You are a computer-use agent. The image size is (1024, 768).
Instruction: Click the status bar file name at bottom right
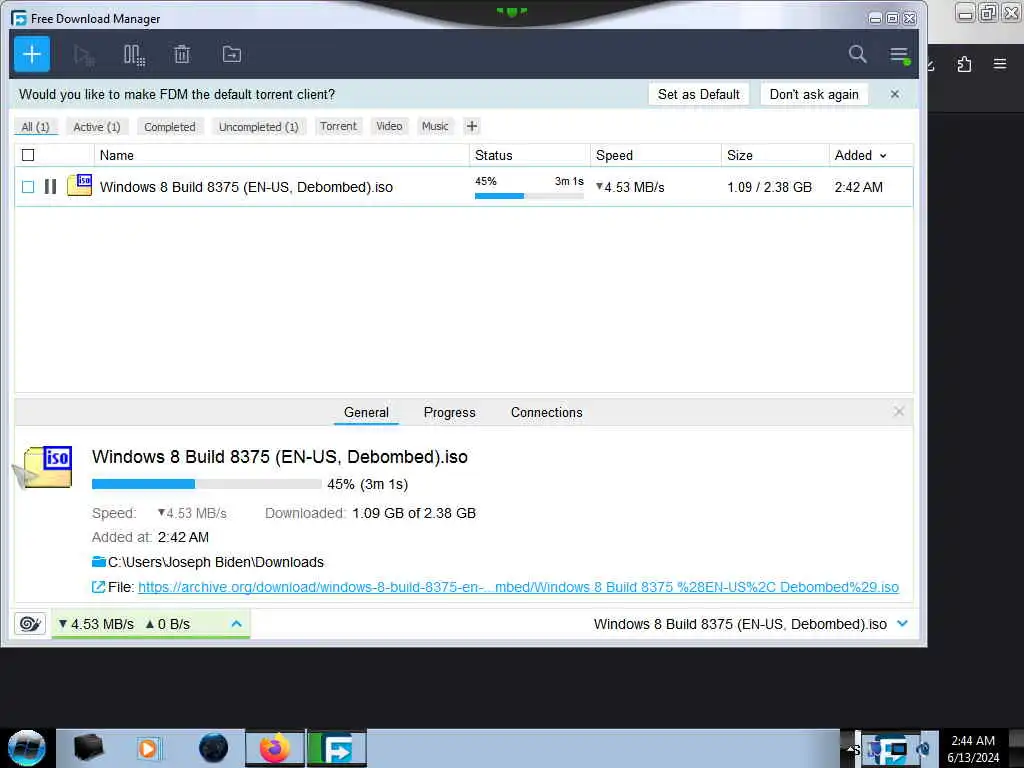tap(740, 624)
